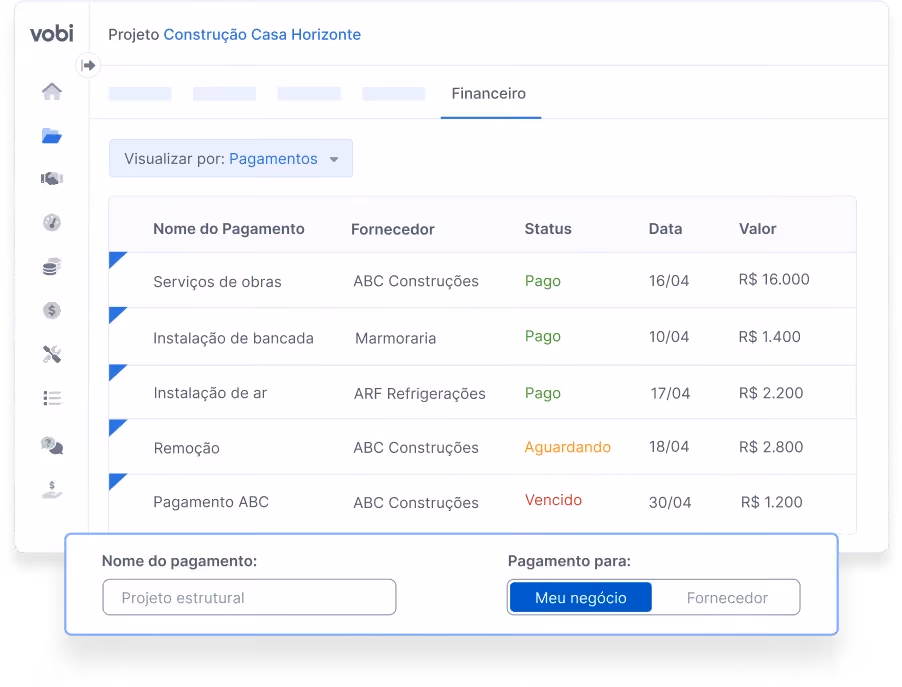Screen dimensions: 902x687
Task: Click the dollar coin sidebar icon
Action: tap(52, 311)
